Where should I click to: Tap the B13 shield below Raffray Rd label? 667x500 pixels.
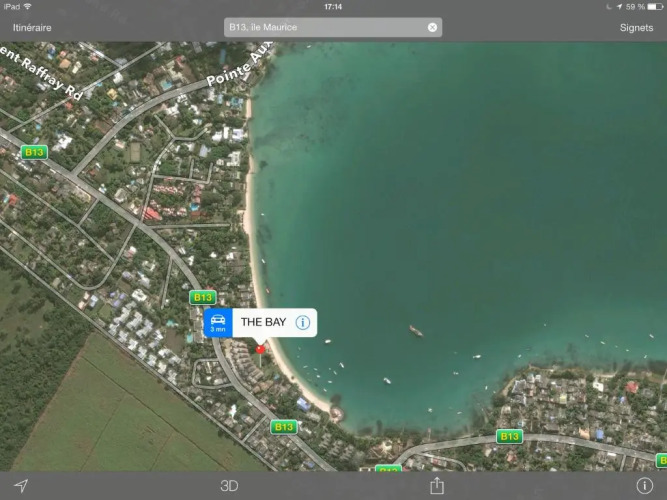pos(34,152)
